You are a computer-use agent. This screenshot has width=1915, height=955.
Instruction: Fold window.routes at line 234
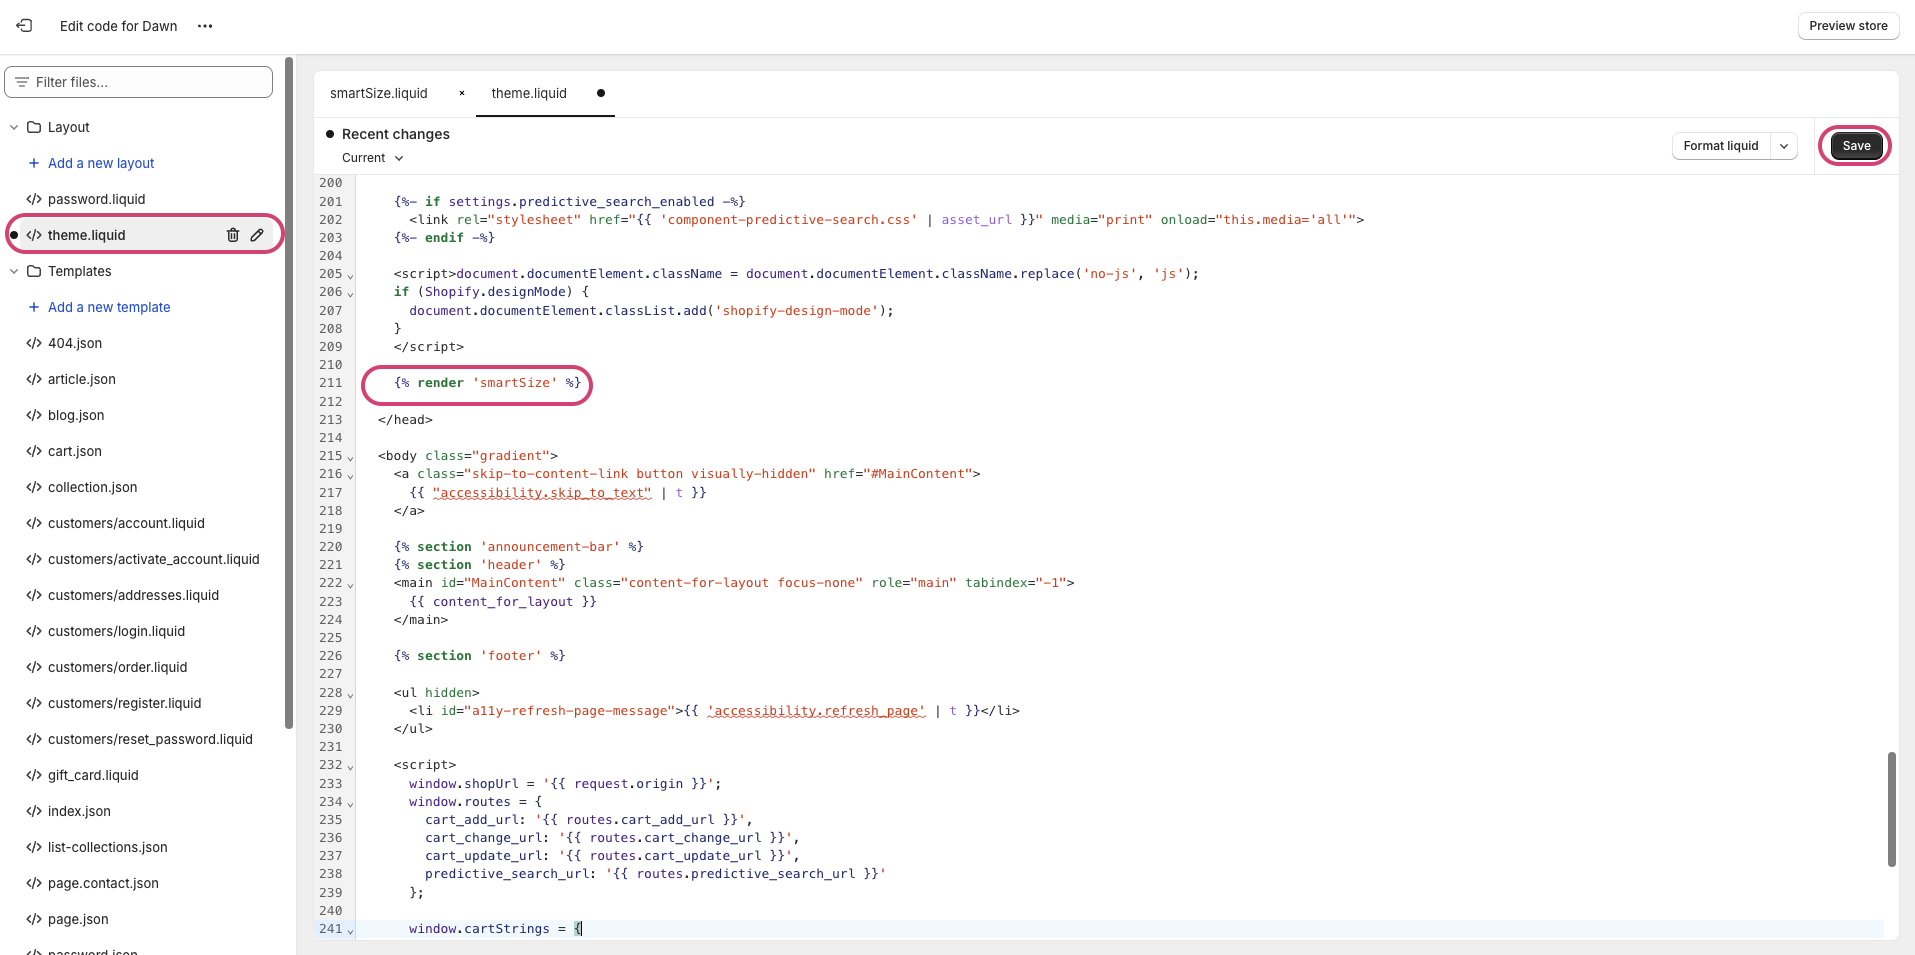pos(350,803)
